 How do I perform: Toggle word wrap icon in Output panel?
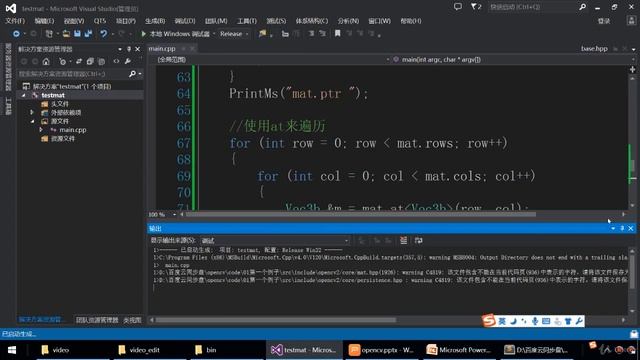[x=418, y=240]
